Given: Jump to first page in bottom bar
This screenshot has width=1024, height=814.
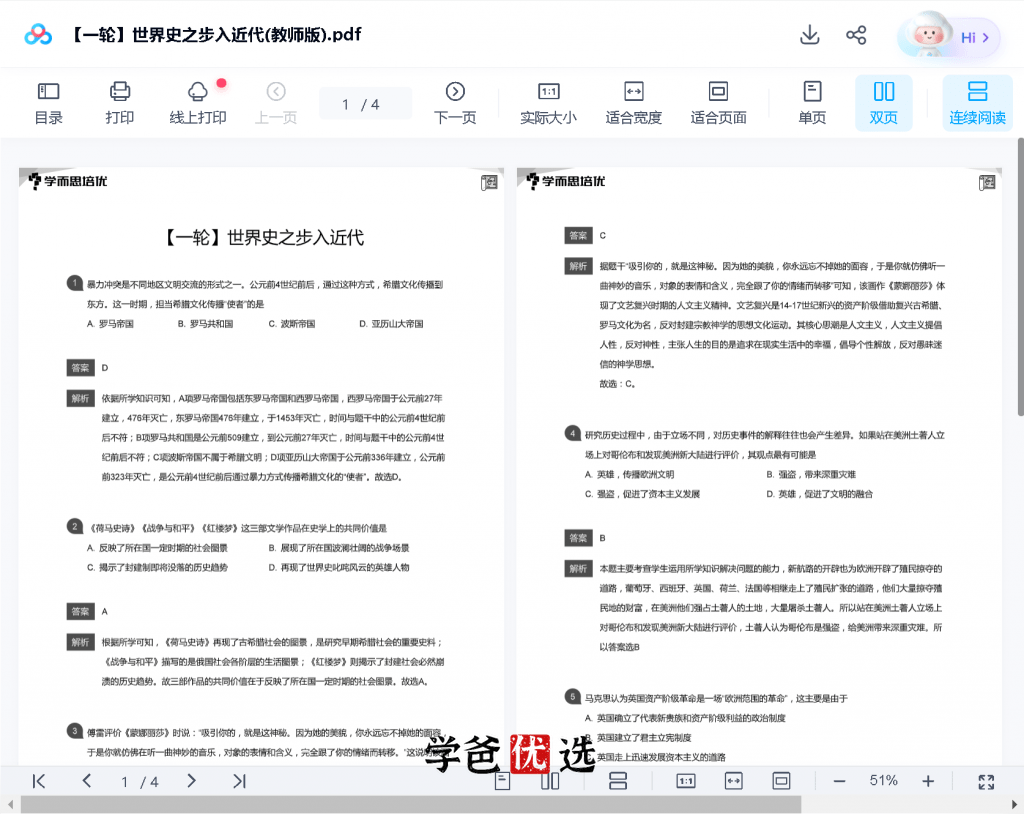Looking at the screenshot, I should click(x=39, y=781).
